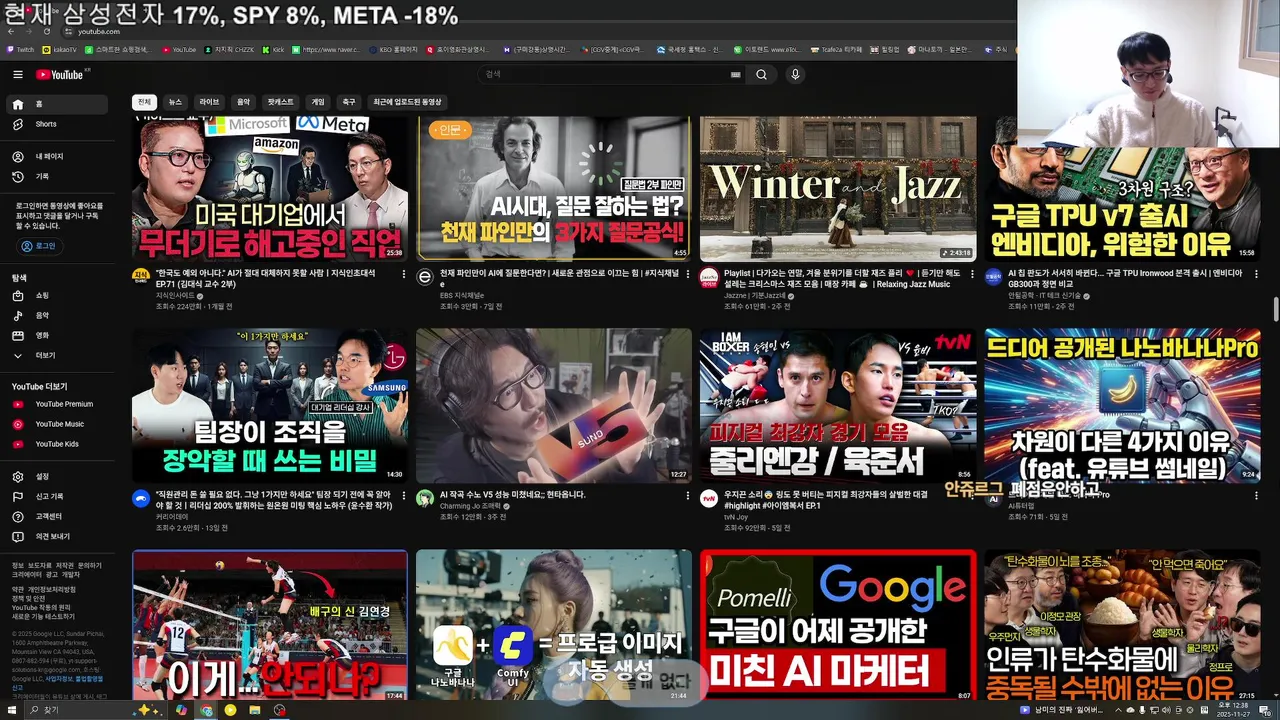Screen dimensions: 1280x720
Task: Open kakaoTV bookmark
Action: point(59,49)
